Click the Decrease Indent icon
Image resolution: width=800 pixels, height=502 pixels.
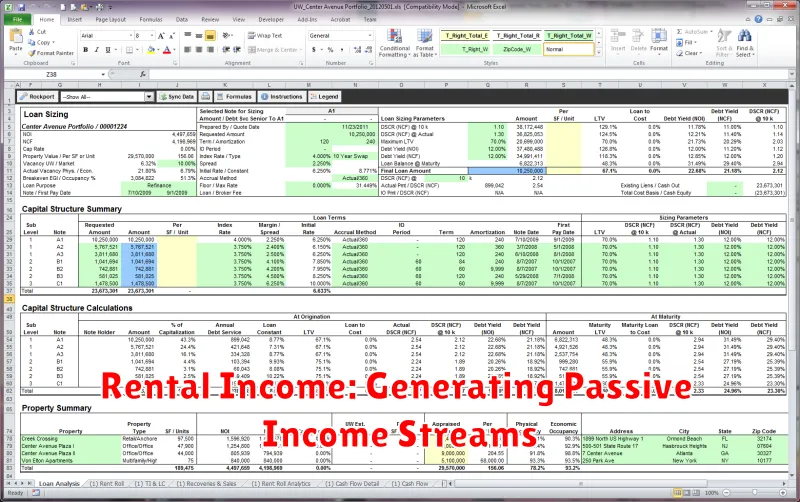(226, 50)
